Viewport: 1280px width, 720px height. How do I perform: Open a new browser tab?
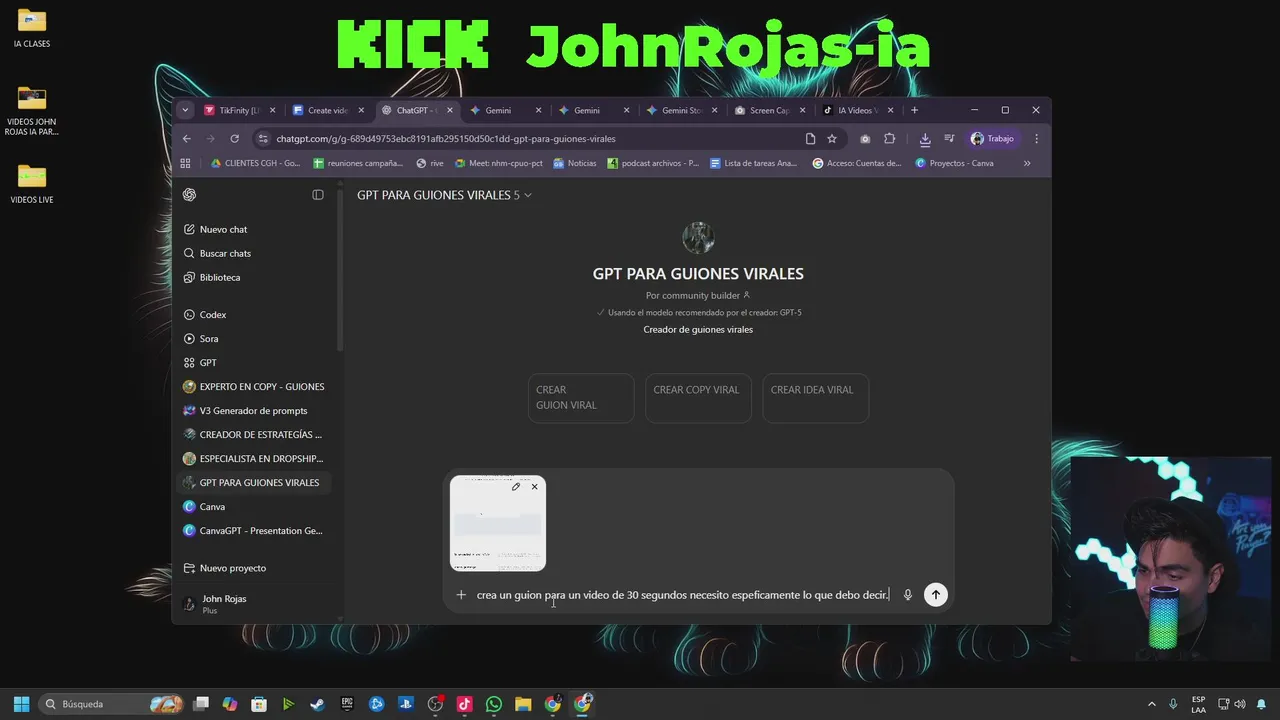point(914,110)
